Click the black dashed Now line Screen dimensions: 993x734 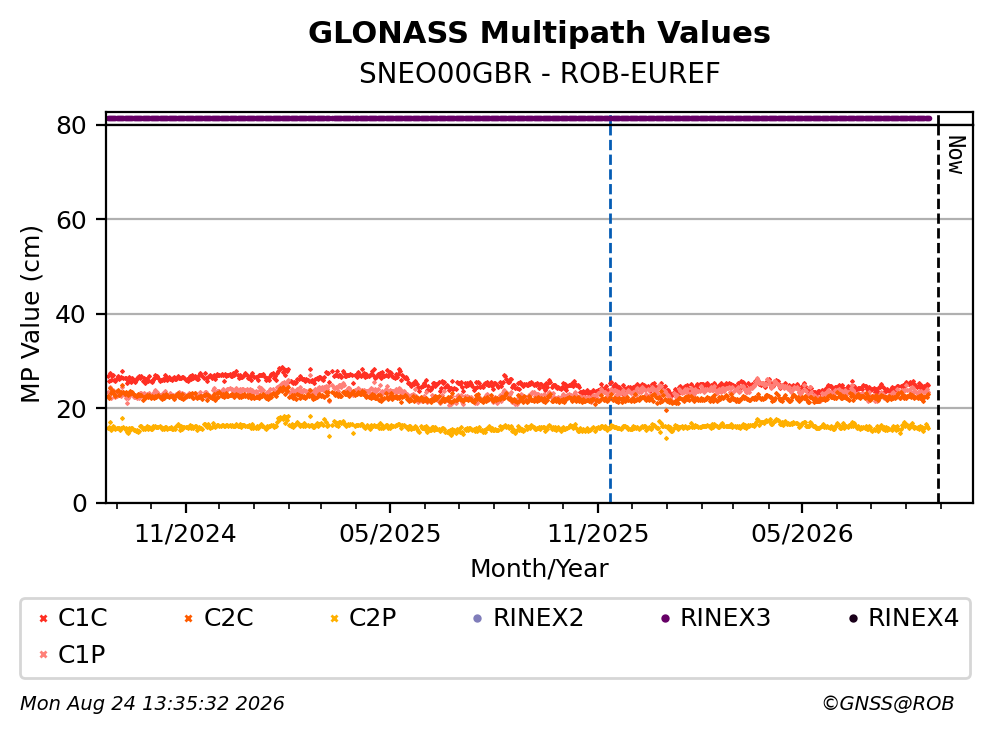click(x=938, y=310)
